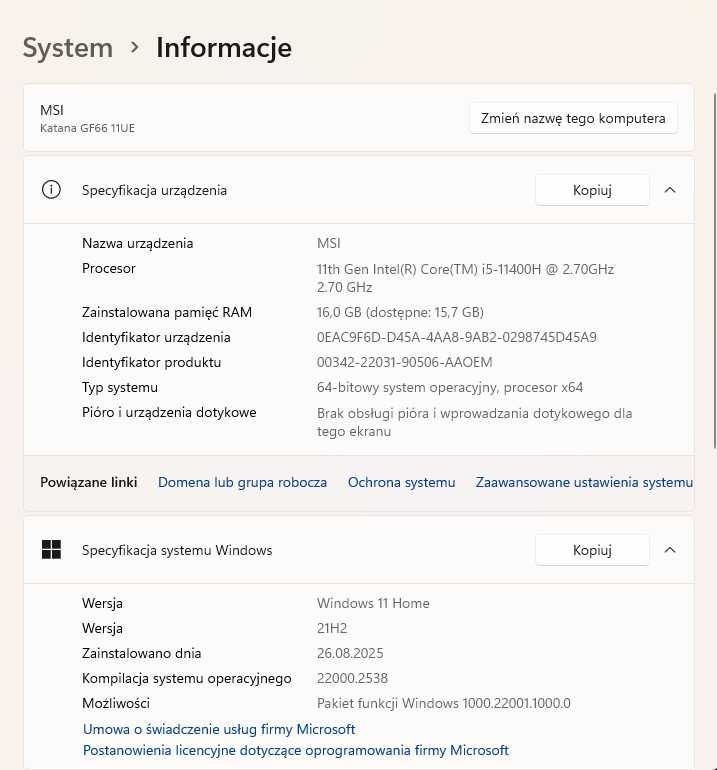Open Ochrona systemu link

pyautogui.click(x=401, y=482)
